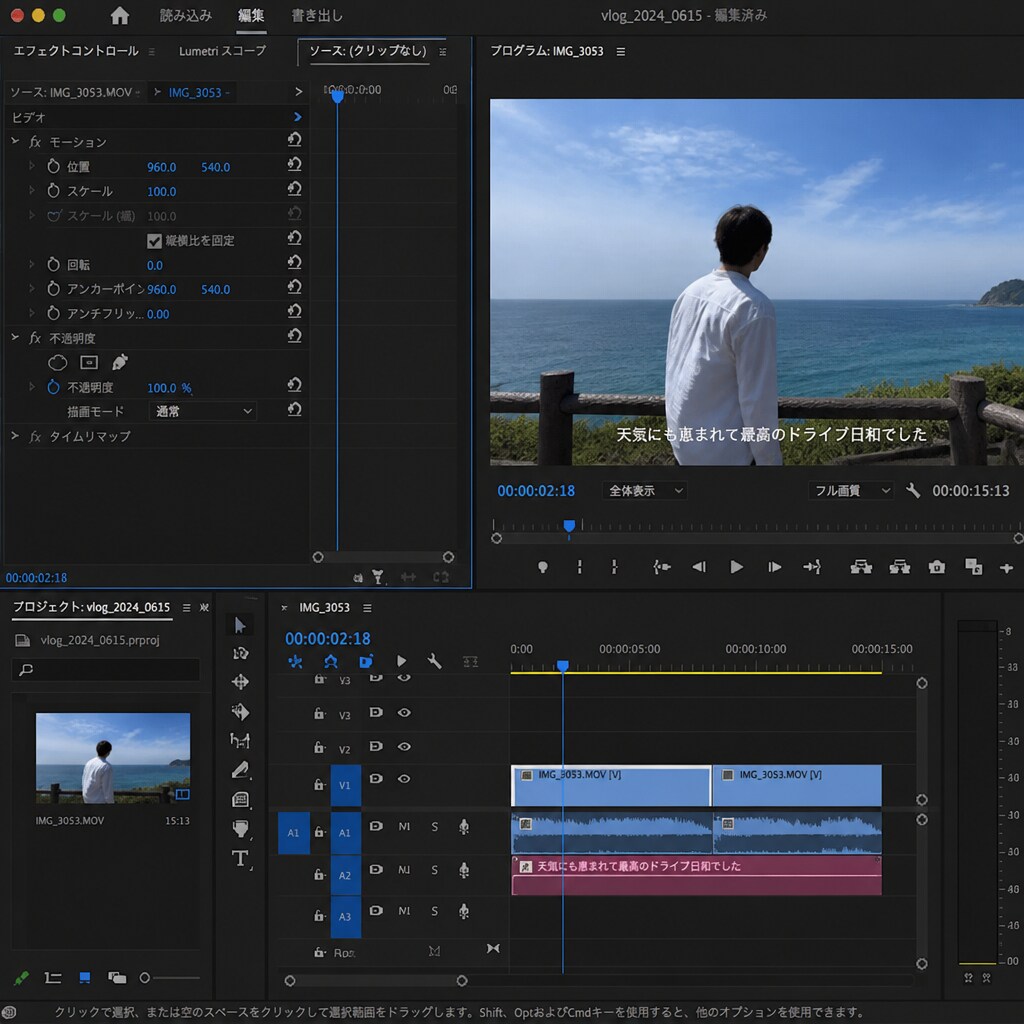Create ellipse mask for opacity
Screen dimensions: 1024x1024
(57, 362)
